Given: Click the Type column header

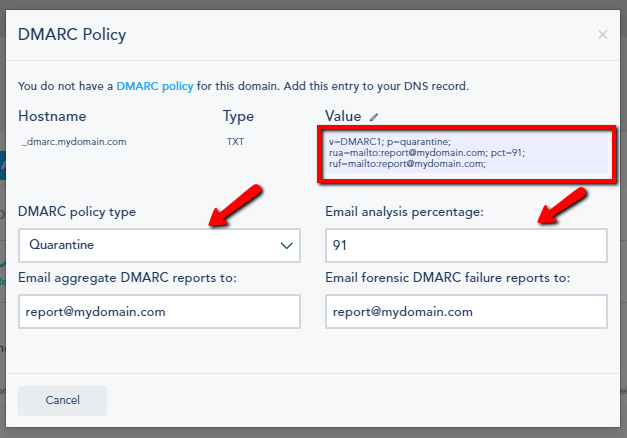Looking at the screenshot, I should coord(238,117).
